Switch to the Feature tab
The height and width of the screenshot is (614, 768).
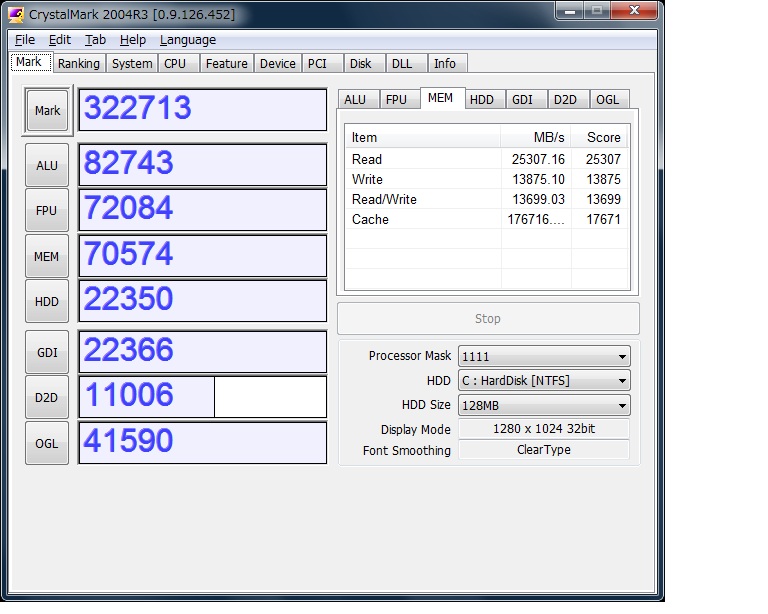pos(226,64)
